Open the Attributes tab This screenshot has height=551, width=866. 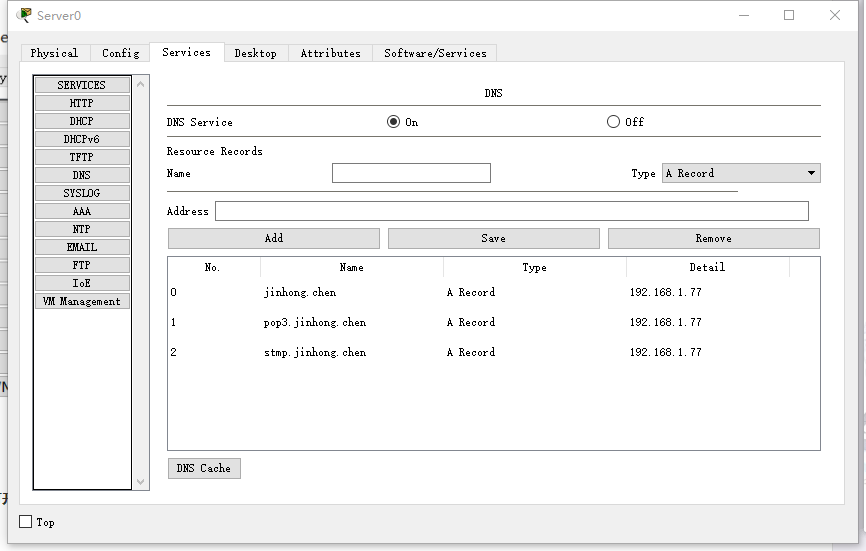pyautogui.click(x=330, y=53)
